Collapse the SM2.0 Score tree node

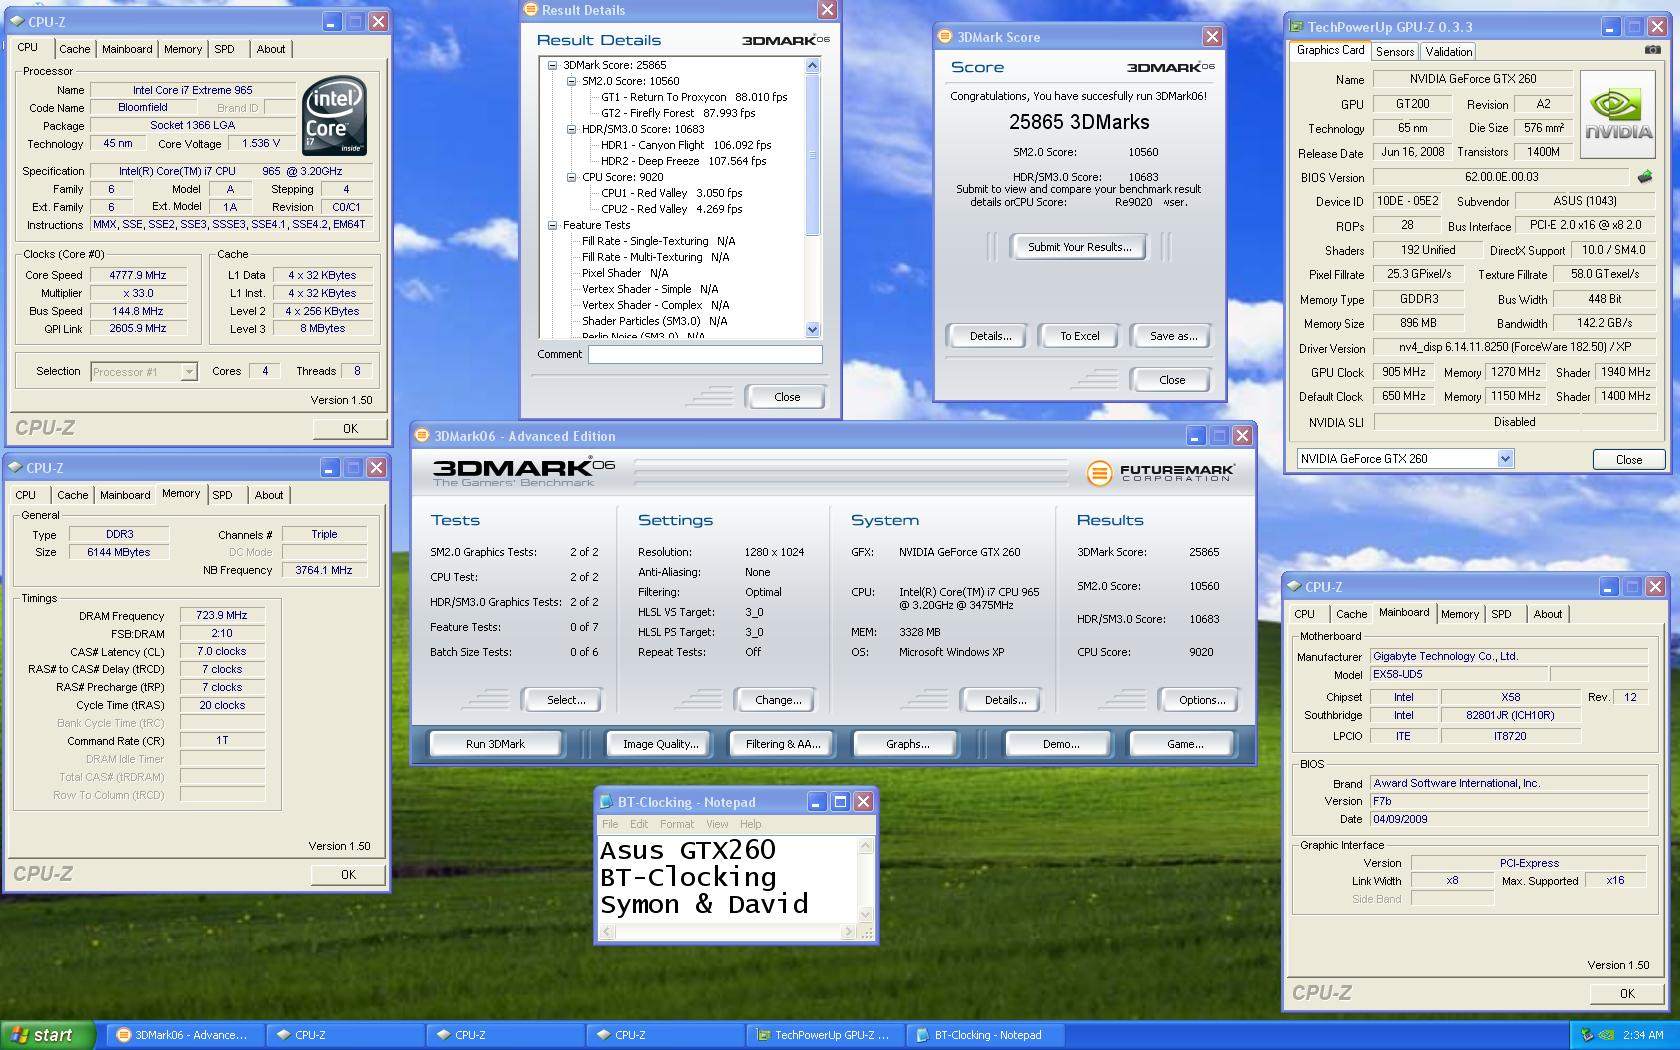[571, 81]
